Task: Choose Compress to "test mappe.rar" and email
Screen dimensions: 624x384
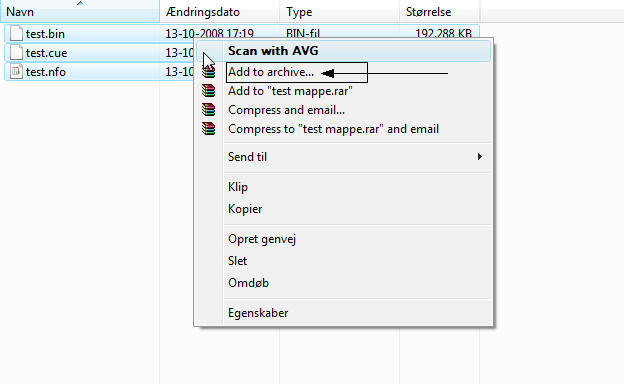Action: (344, 129)
